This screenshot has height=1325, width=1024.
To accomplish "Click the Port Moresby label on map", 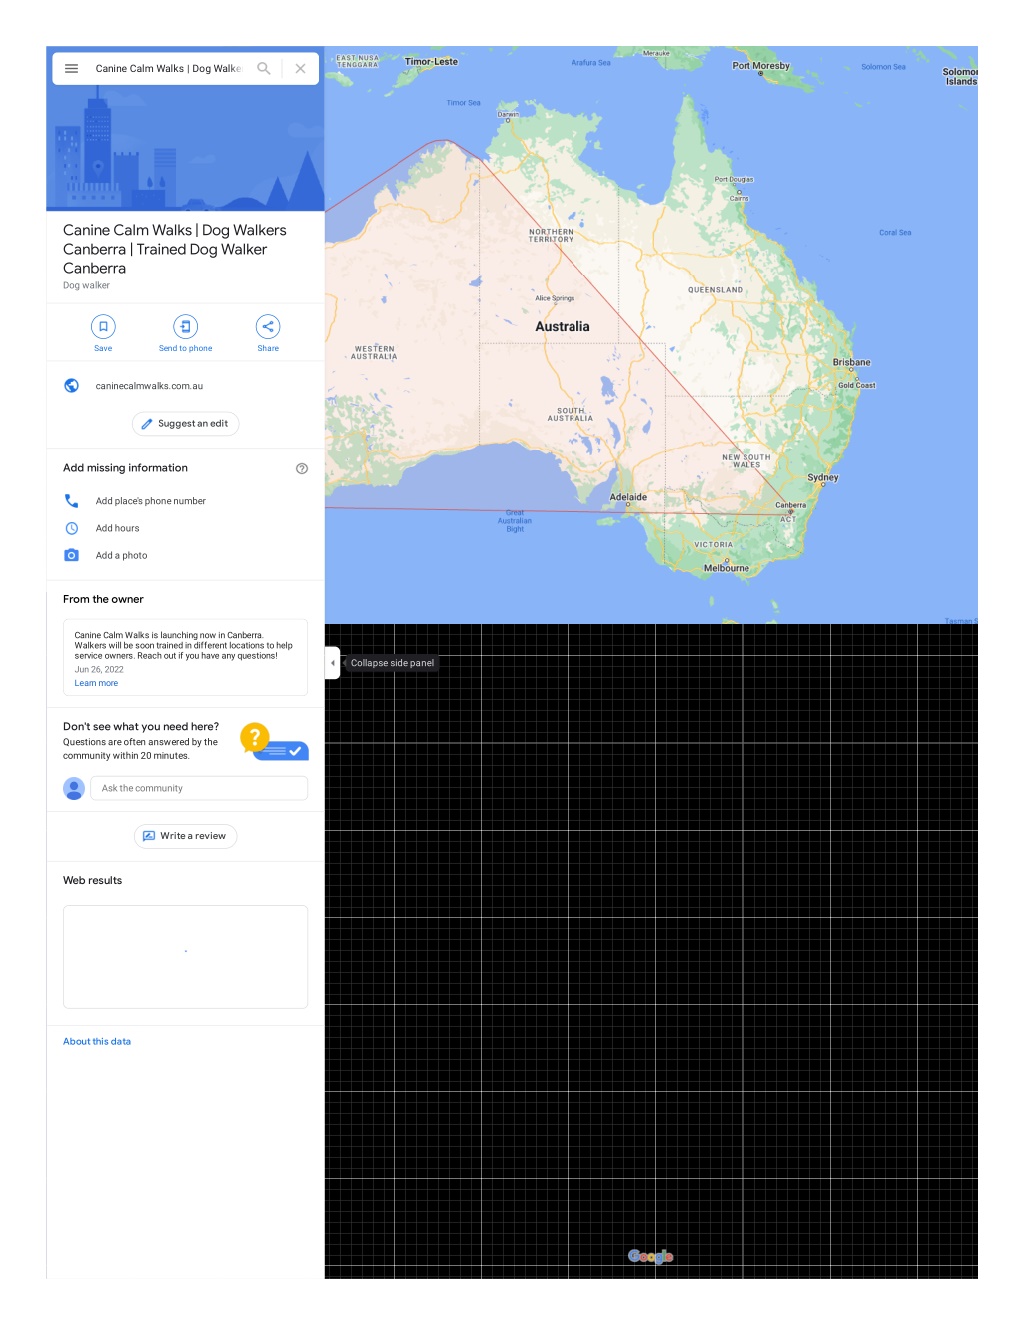I will pyautogui.click(x=761, y=66).
